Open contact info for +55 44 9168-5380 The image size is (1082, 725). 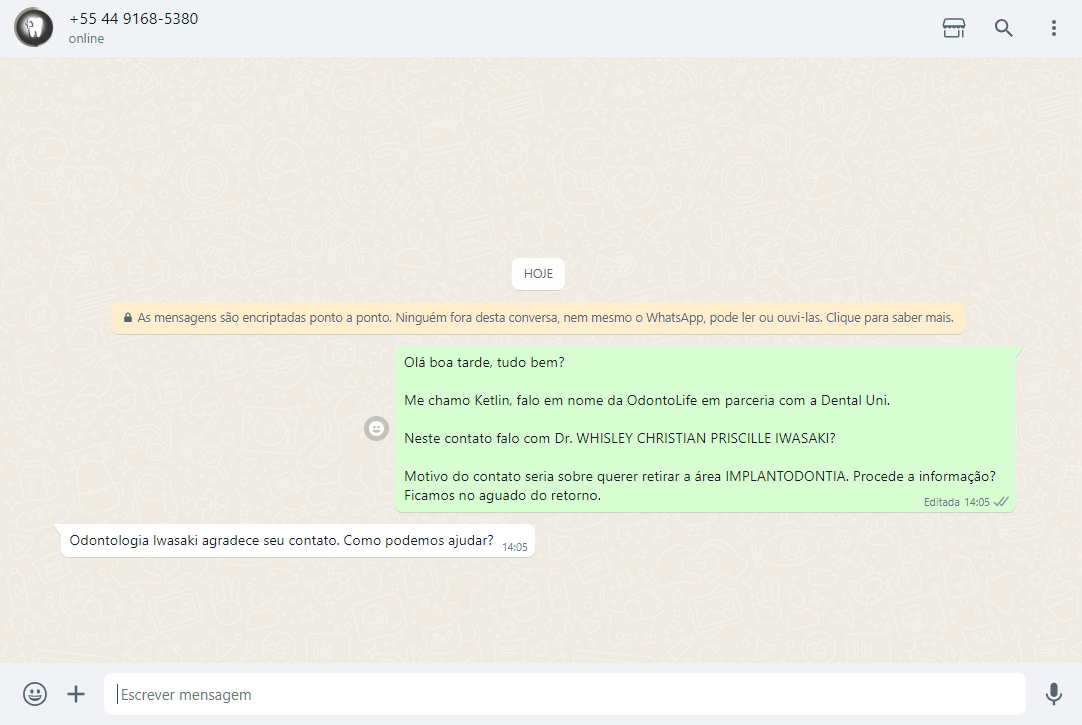pyautogui.click(x=133, y=19)
